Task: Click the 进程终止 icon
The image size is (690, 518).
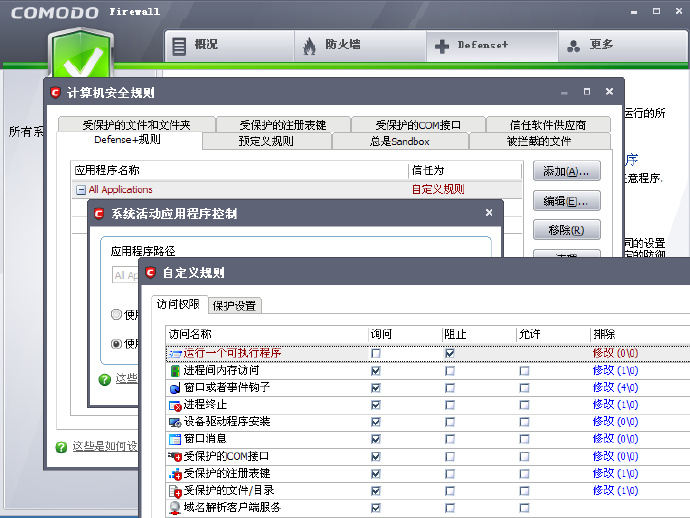Action: coord(175,405)
